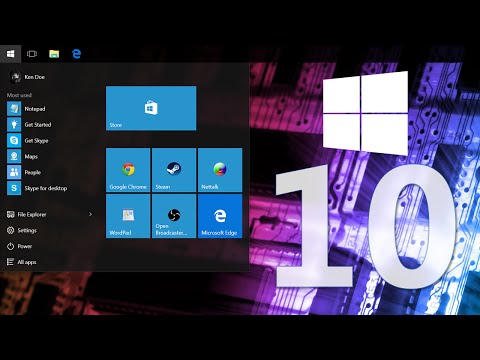Open Notepad via its list icon
Screen dimensions: 480x360
pos(14,109)
